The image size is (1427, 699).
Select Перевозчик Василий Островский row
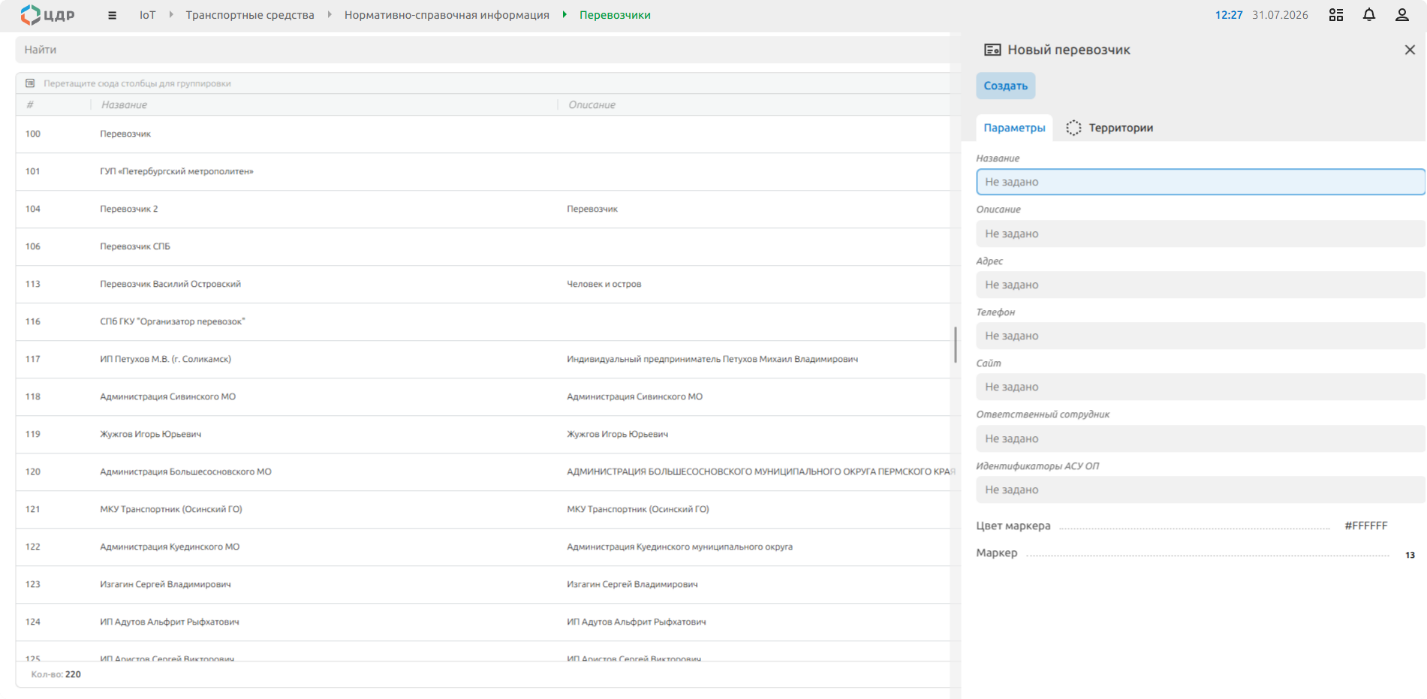click(486, 284)
